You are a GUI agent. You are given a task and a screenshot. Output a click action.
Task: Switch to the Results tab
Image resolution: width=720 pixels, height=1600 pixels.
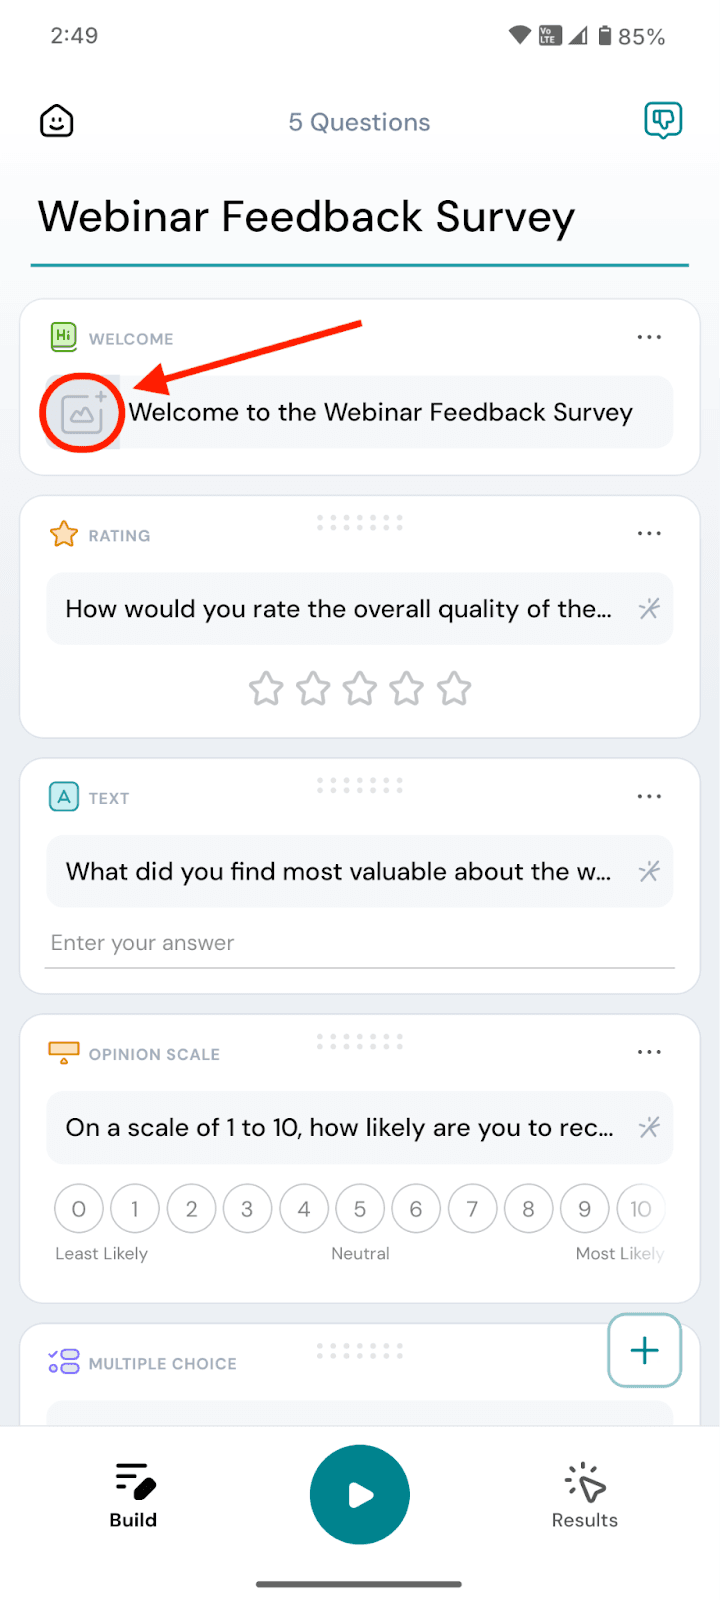click(585, 1495)
